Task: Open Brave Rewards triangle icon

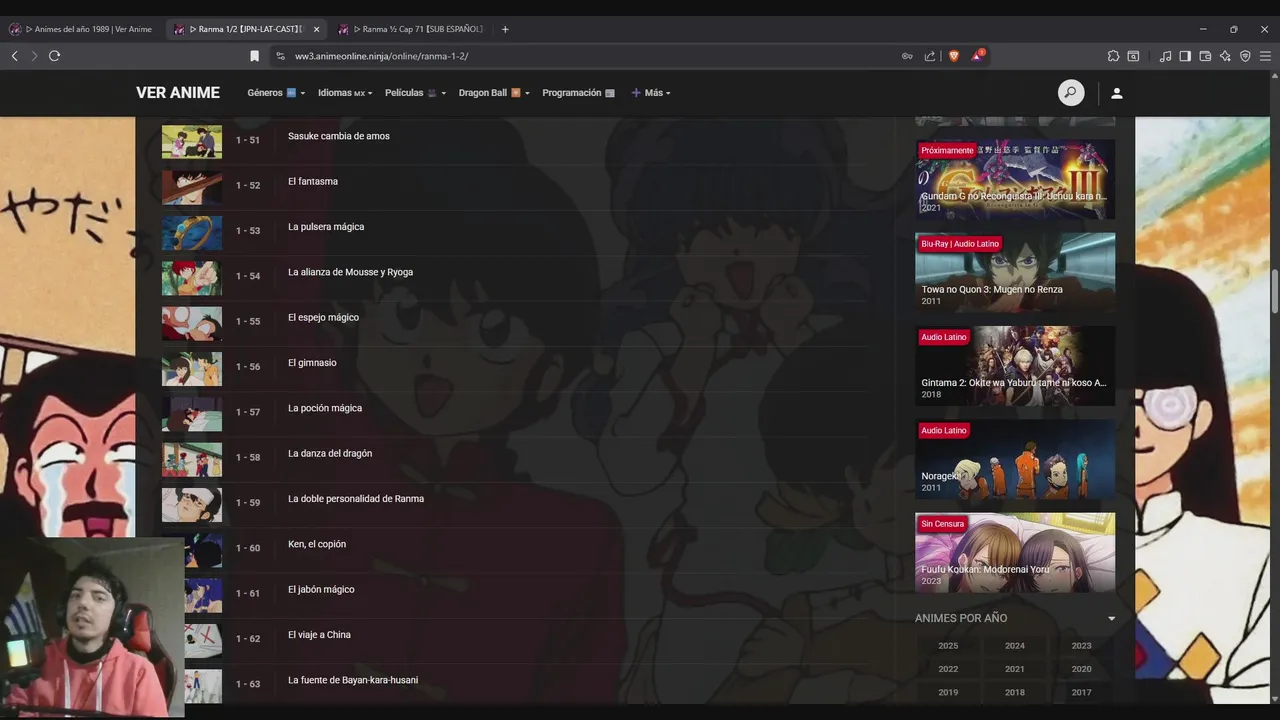Action: coord(977,56)
